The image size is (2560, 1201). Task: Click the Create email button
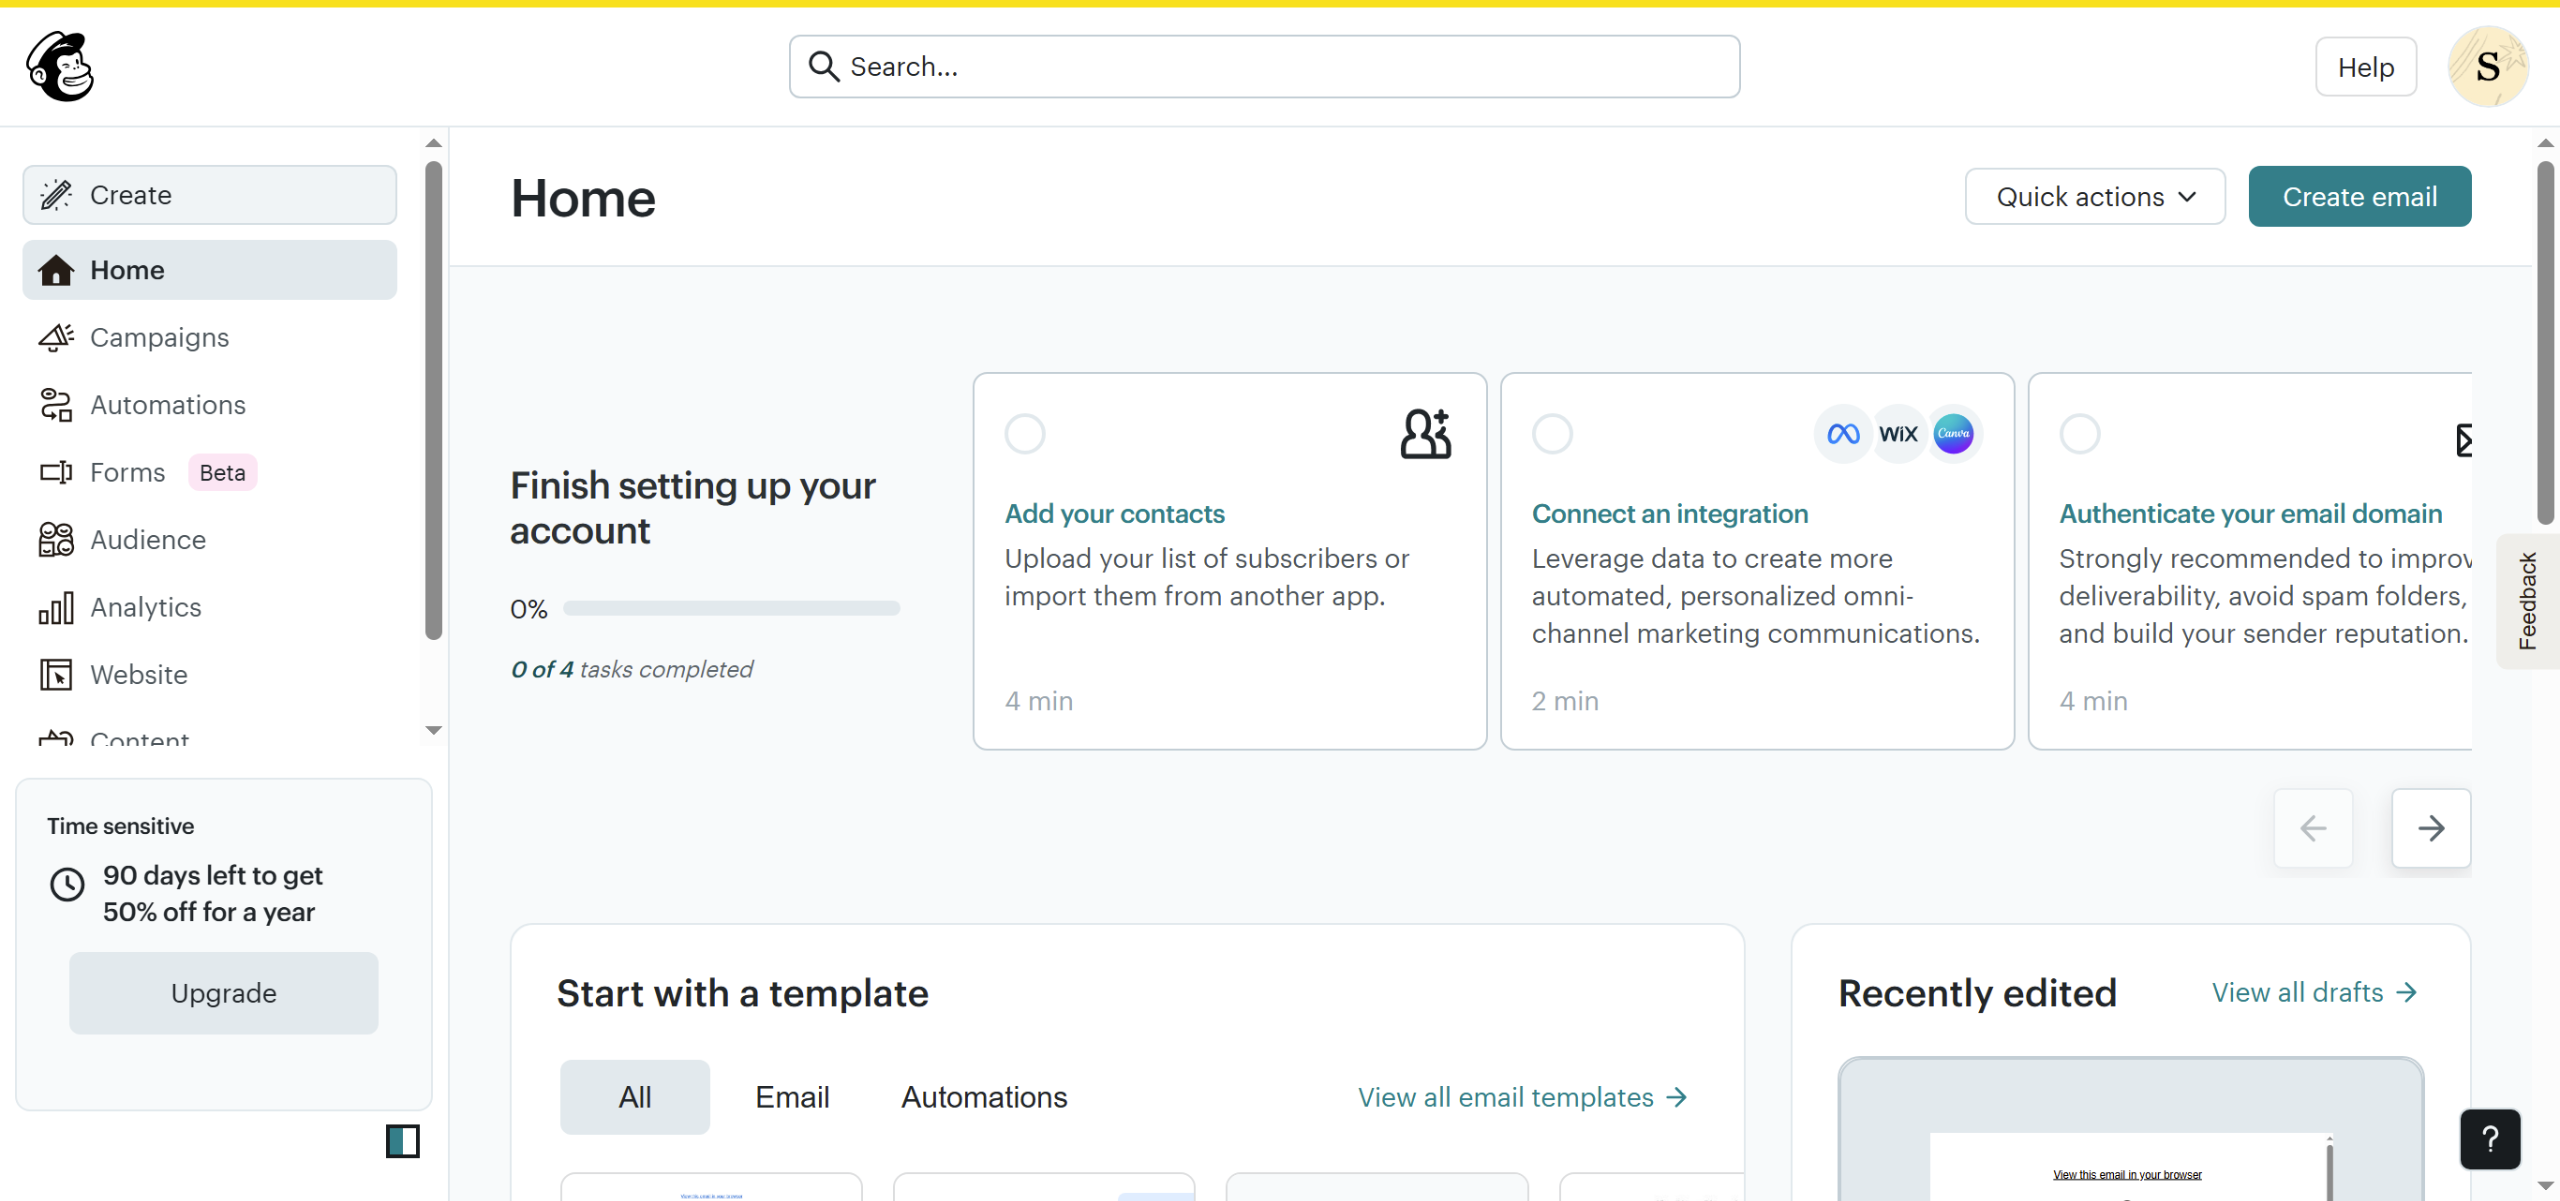tap(2359, 197)
